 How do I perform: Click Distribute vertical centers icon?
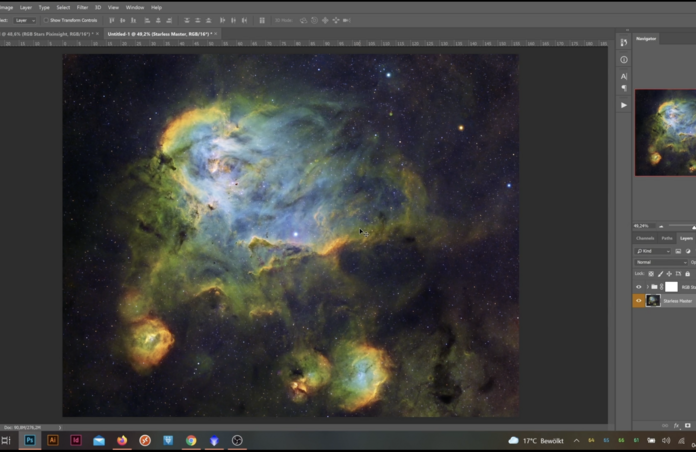(198, 20)
